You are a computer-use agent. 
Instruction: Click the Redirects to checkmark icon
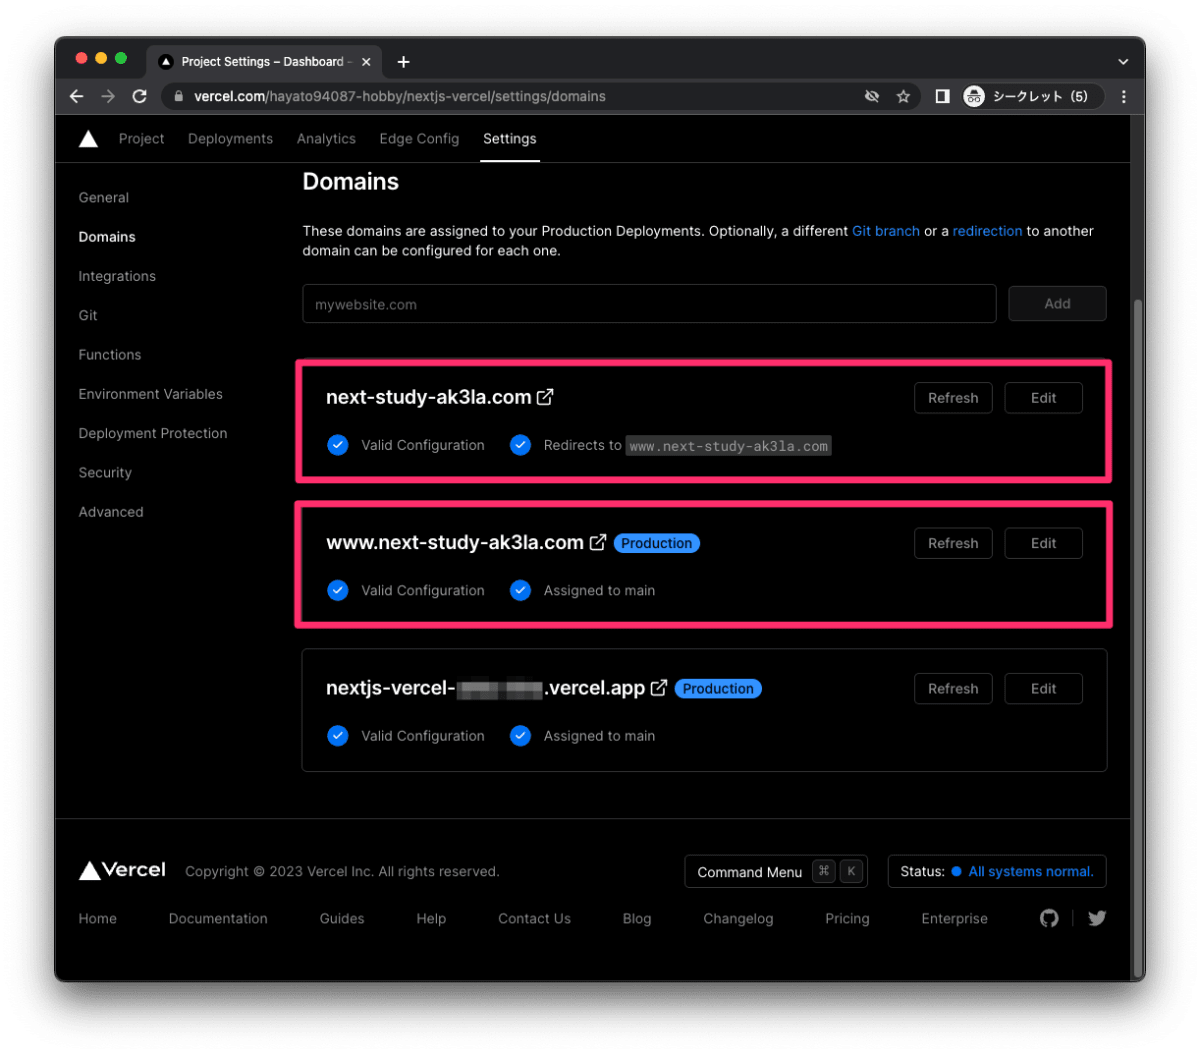coord(520,445)
